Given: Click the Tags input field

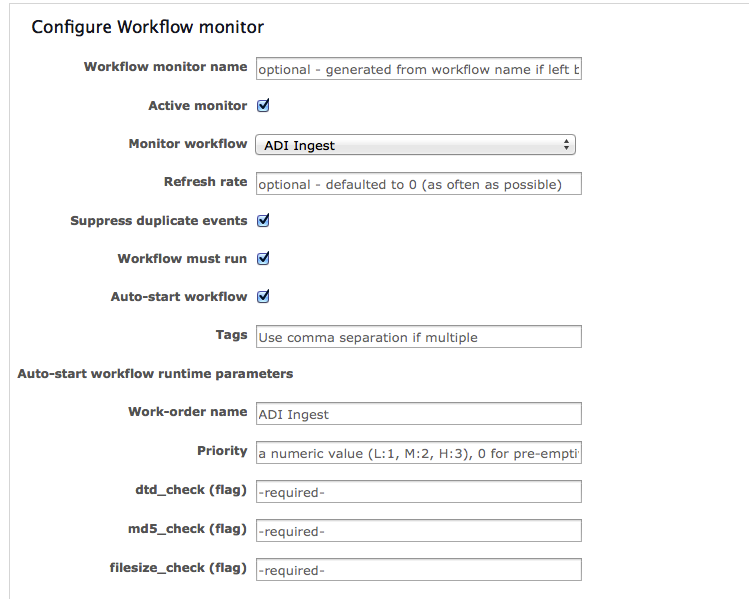Looking at the screenshot, I should [418, 337].
